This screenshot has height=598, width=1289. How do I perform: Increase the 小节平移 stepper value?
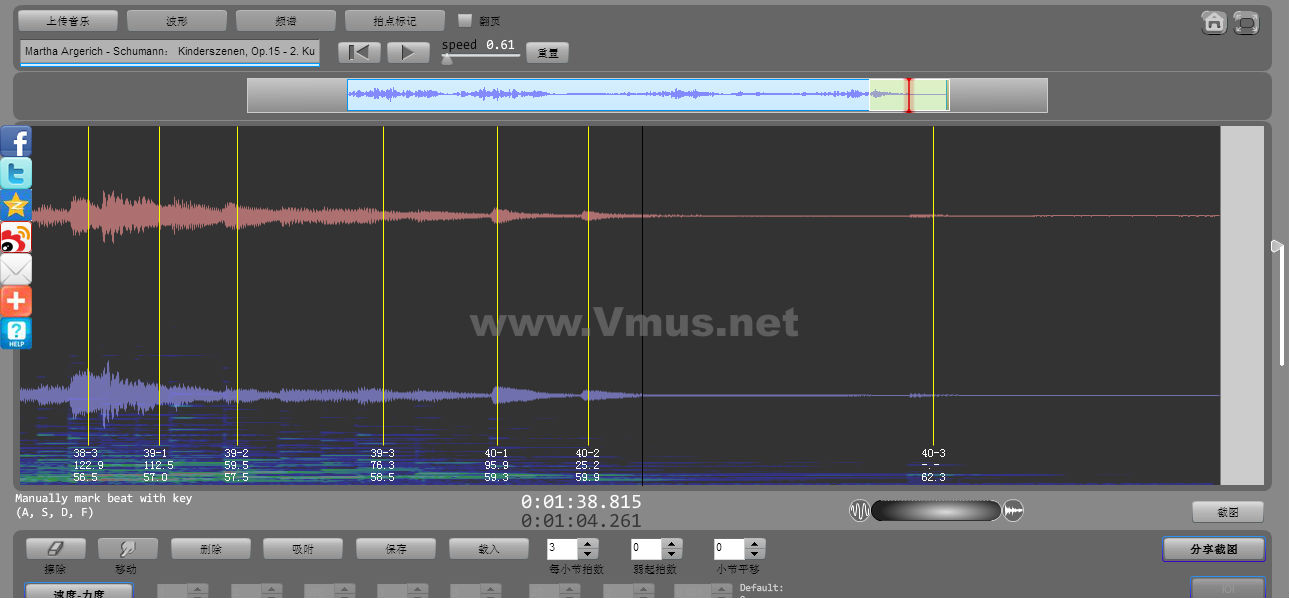(755, 544)
